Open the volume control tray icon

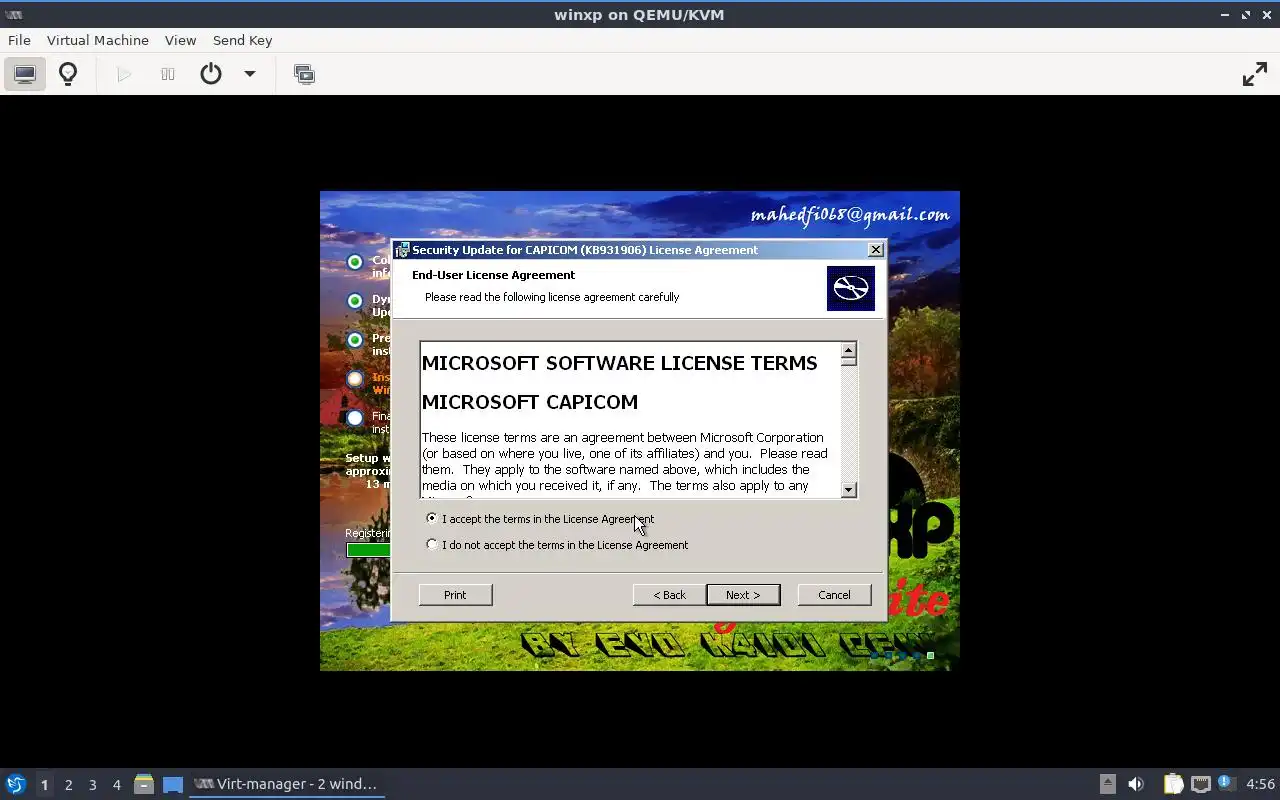pyautogui.click(x=1135, y=784)
